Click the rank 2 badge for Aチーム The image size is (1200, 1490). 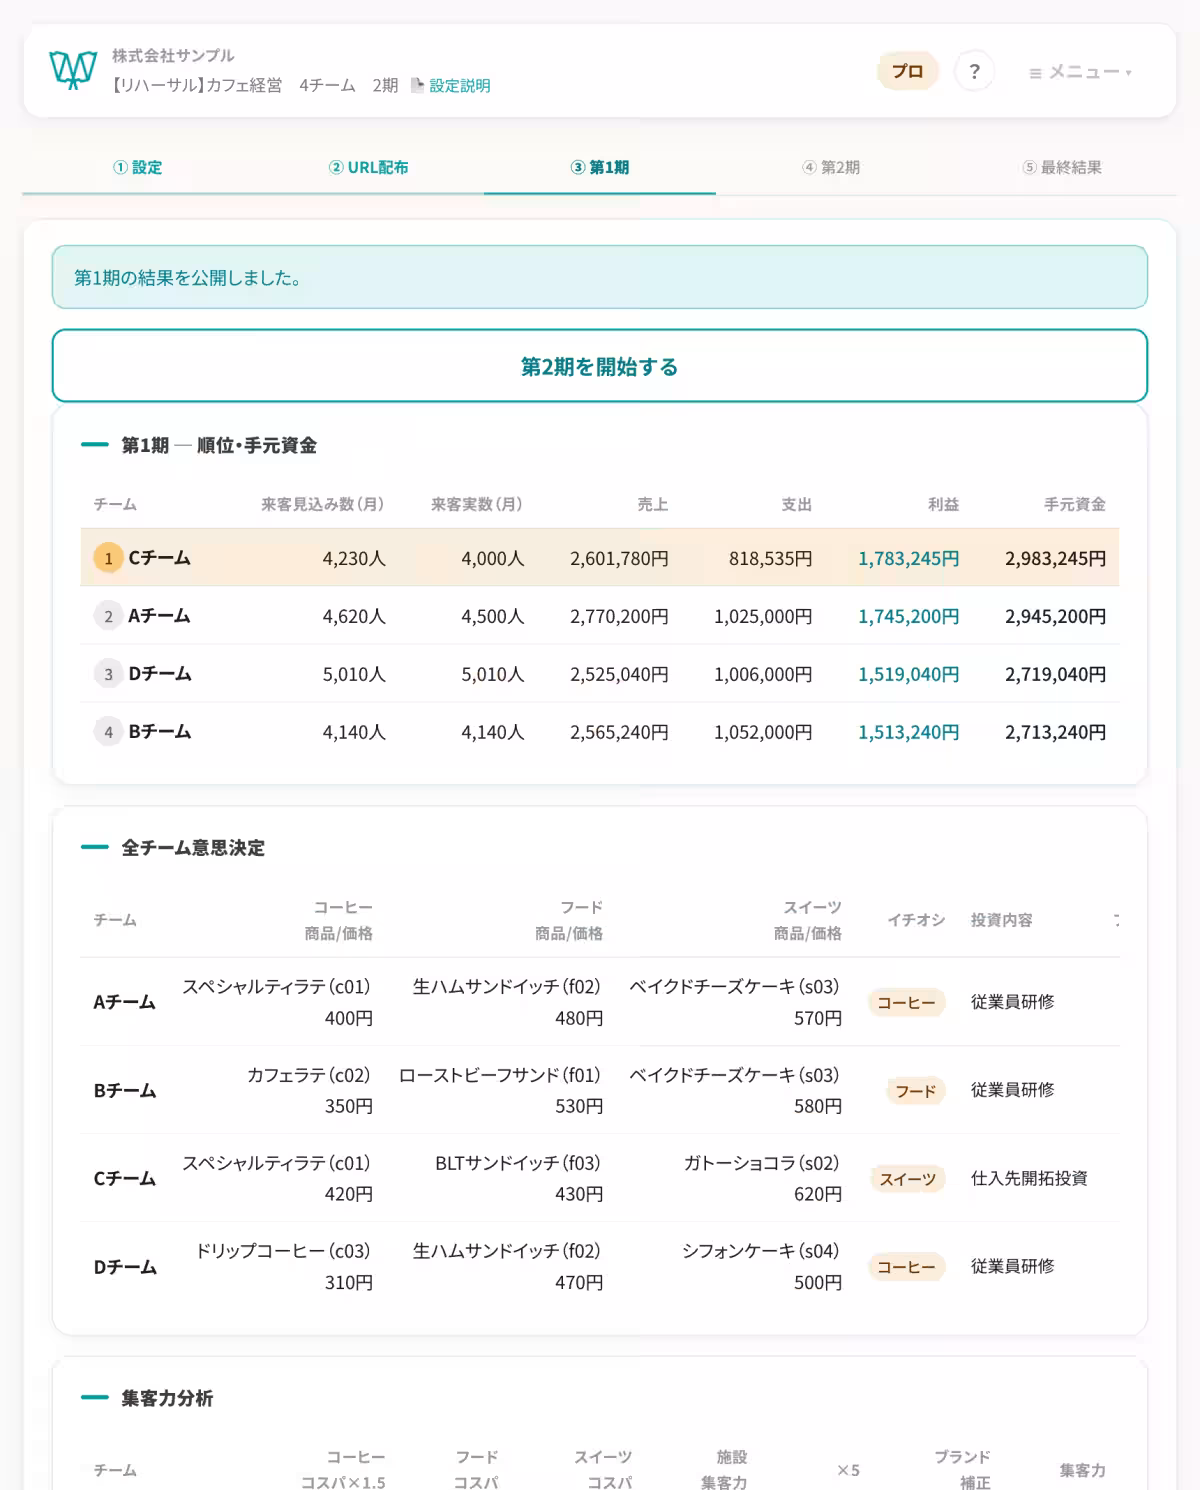tap(108, 616)
